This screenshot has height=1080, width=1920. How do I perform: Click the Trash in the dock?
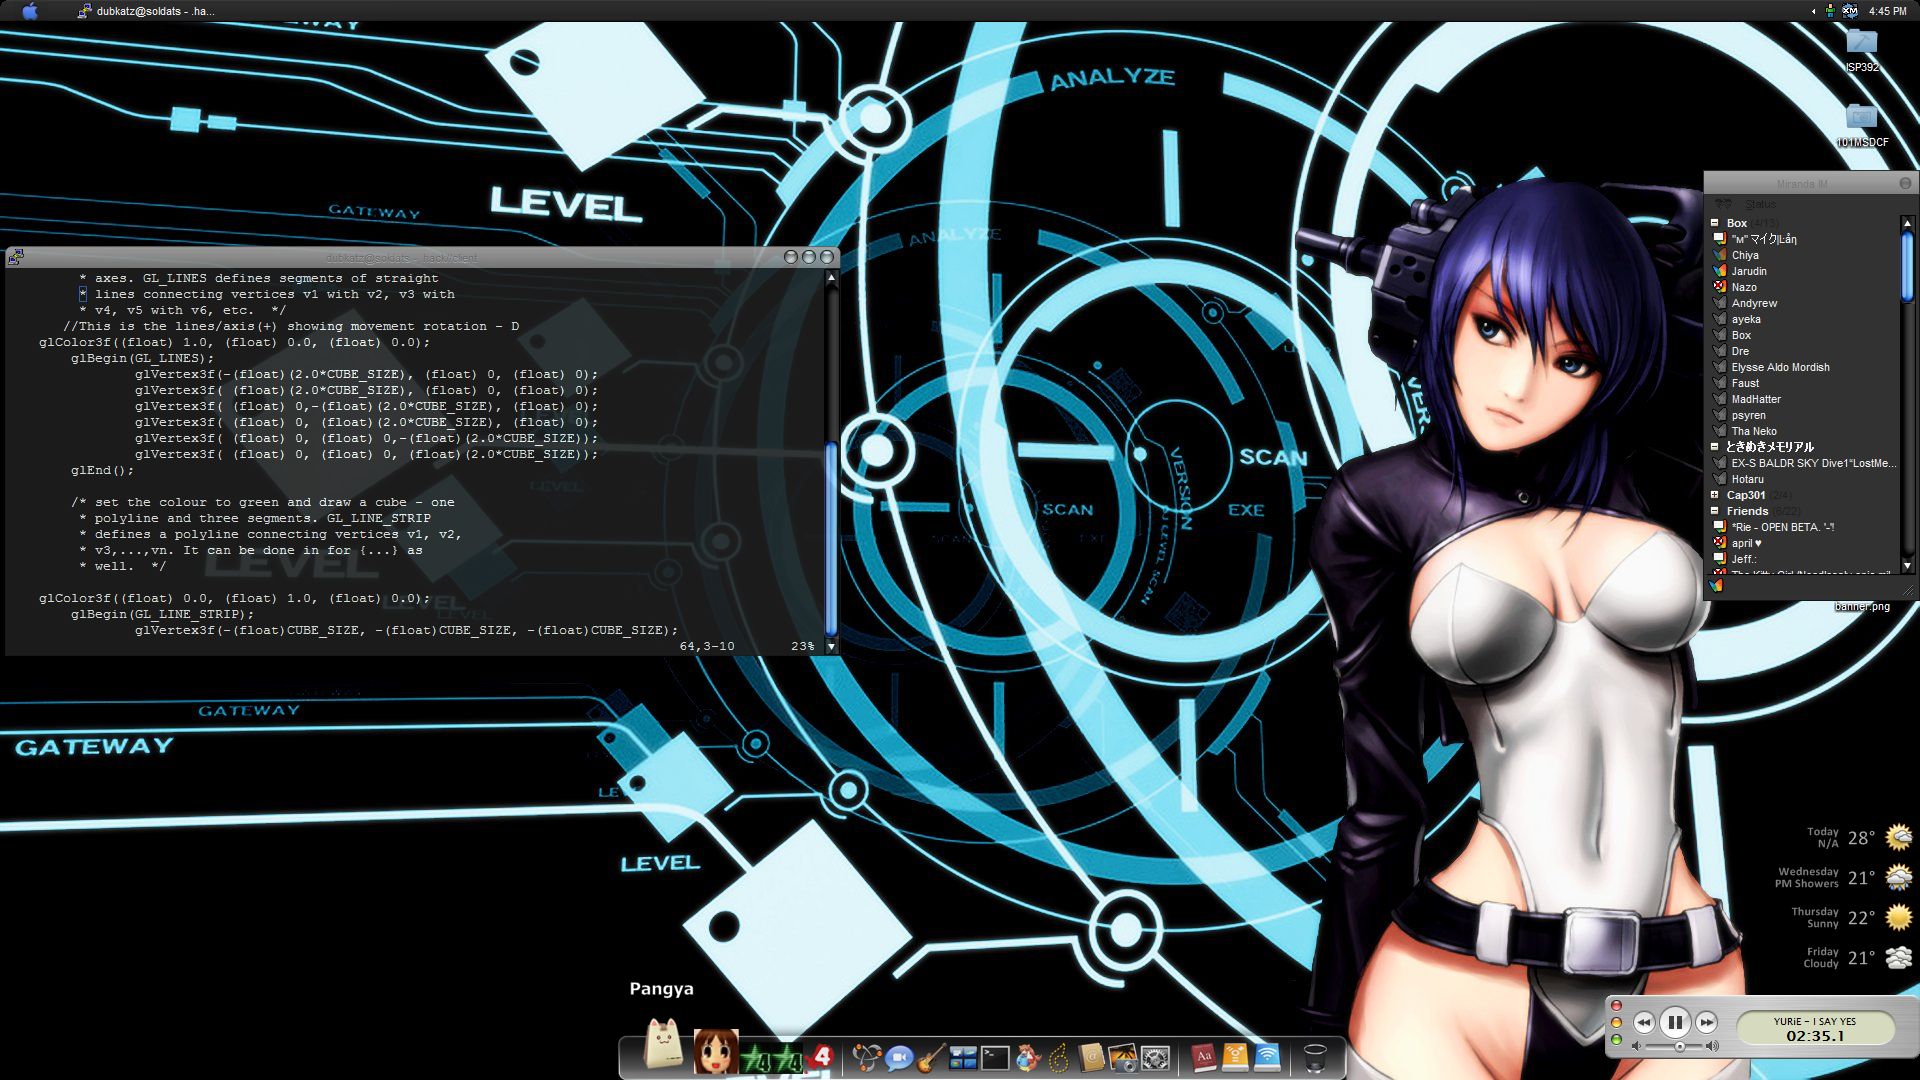(x=1315, y=1057)
